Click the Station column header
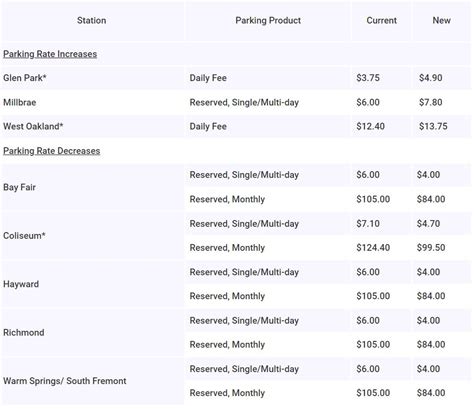Screen dimensions: 474x409 (x=92, y=21)
